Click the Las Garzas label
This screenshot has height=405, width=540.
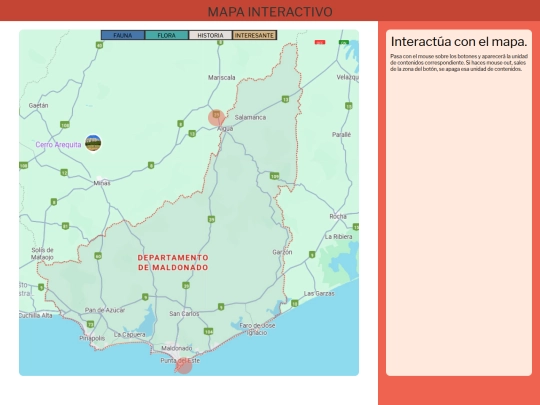[319, 293]
